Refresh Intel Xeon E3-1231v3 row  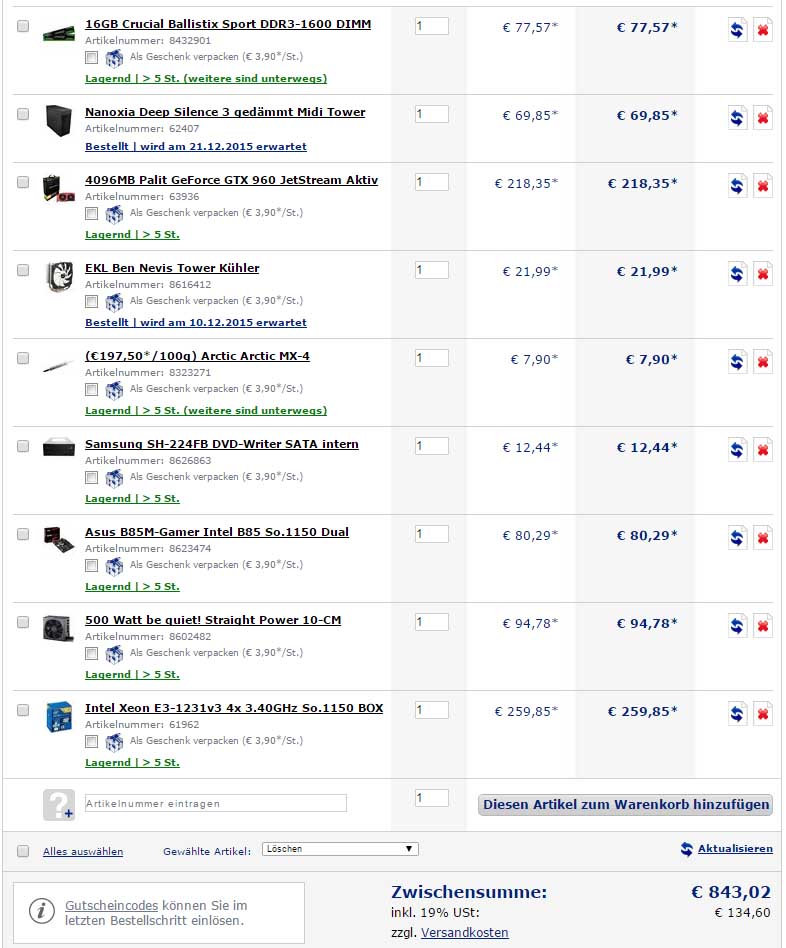coord(737,713)
